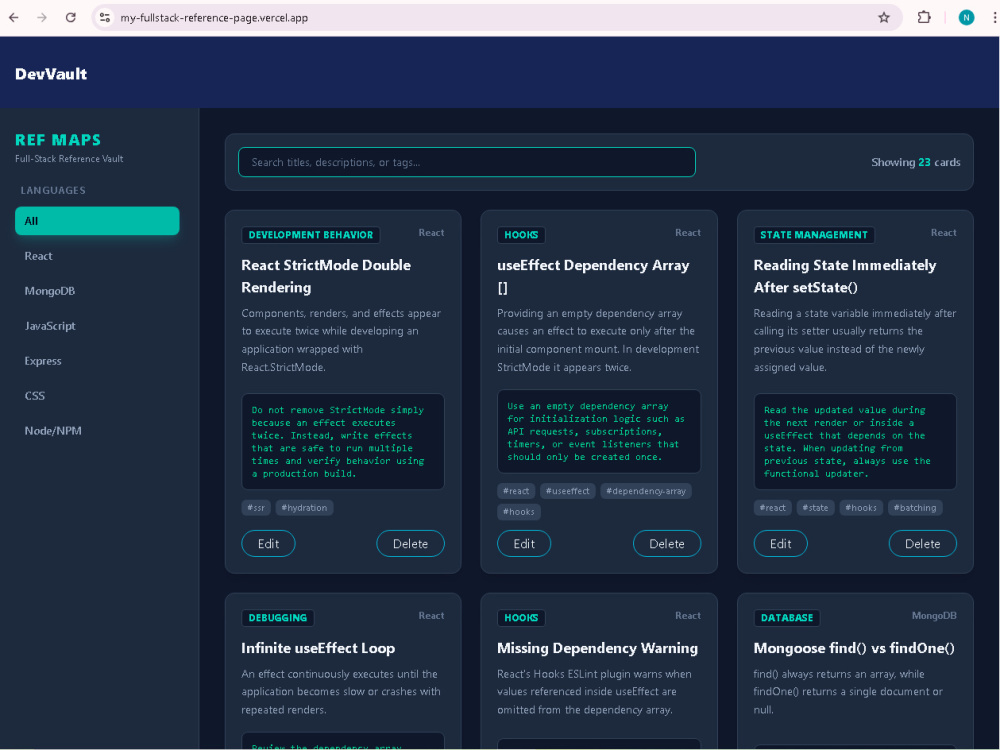
Task: Click the Missing Dependency Warning title
Action: point(598,649)
